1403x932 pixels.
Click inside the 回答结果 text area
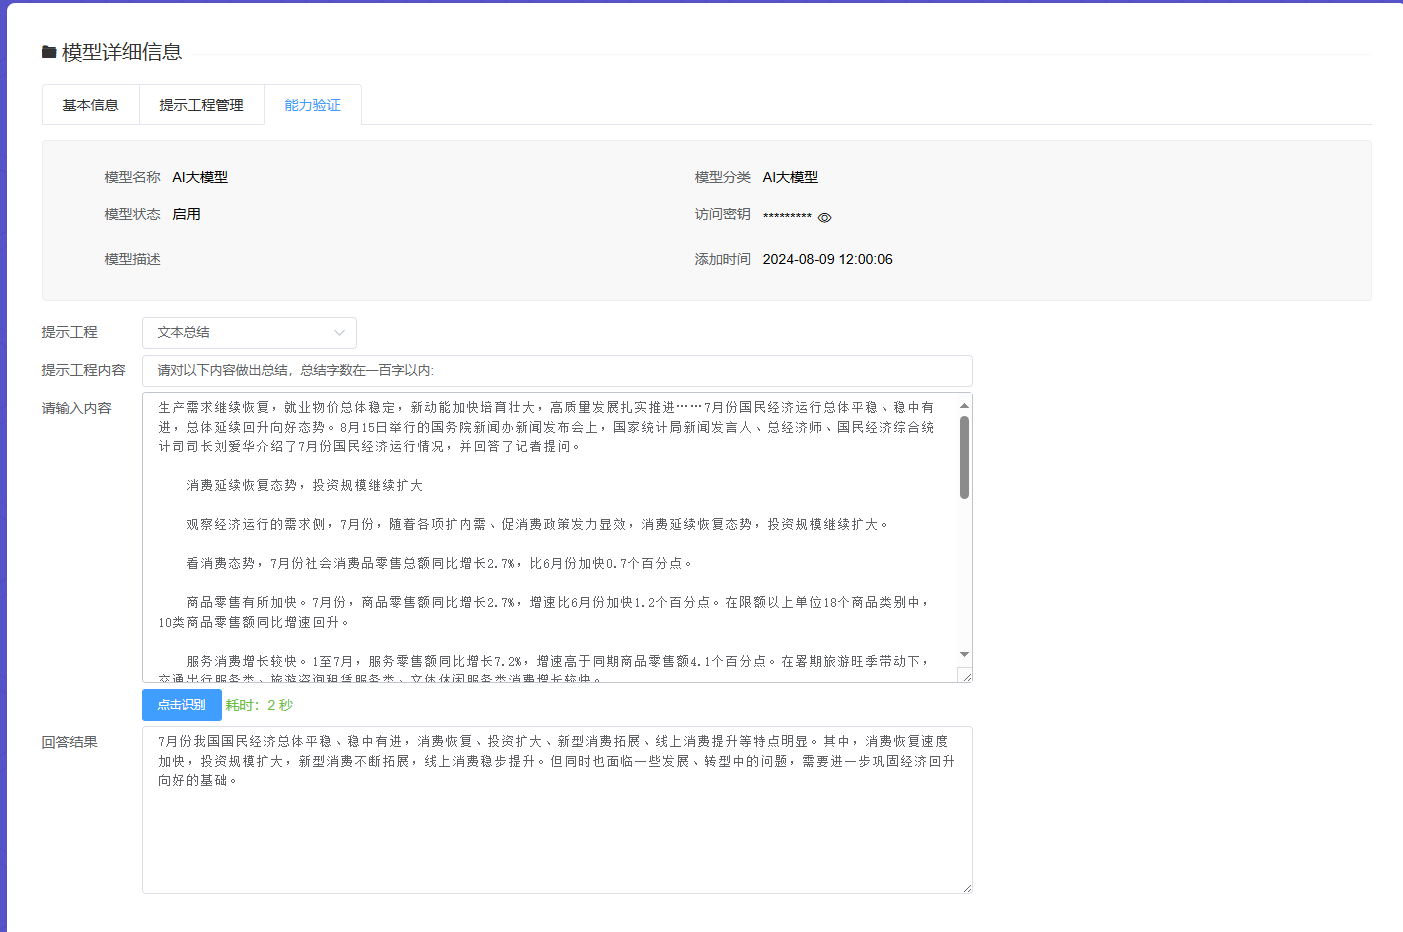pyautogui.click(x=557, y=810)
